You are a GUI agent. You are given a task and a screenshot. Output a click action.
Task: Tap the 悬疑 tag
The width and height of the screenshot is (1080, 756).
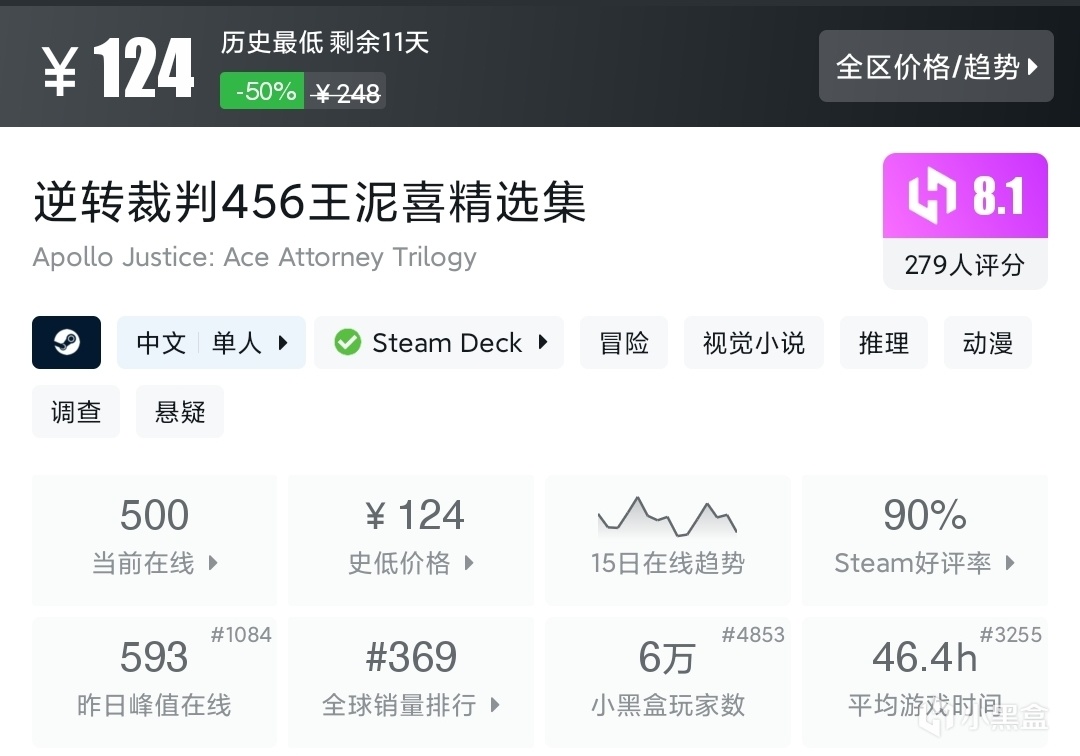click(180, 412)
